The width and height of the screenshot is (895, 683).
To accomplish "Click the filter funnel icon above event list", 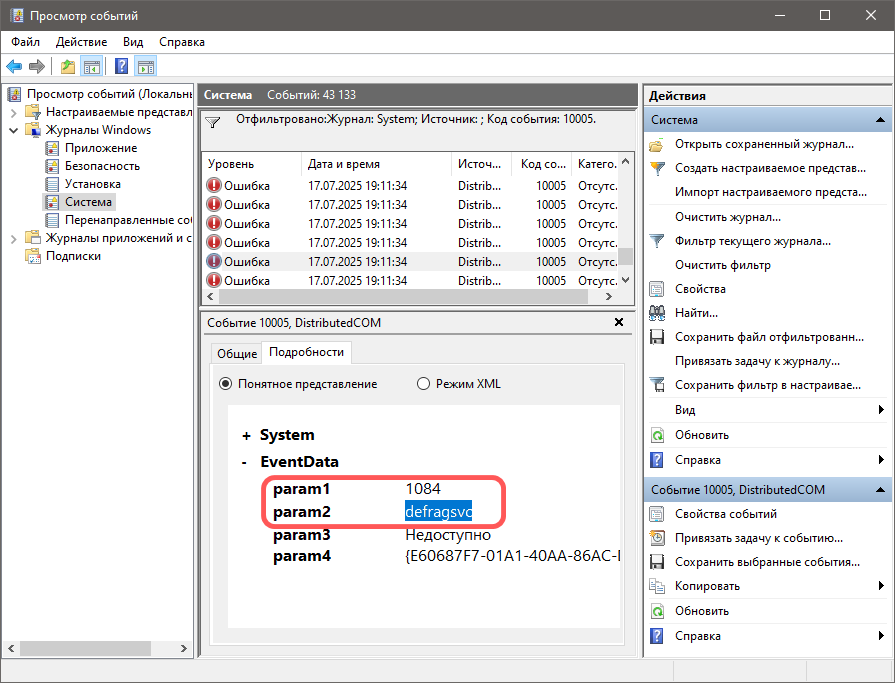I will pos(212,122).
